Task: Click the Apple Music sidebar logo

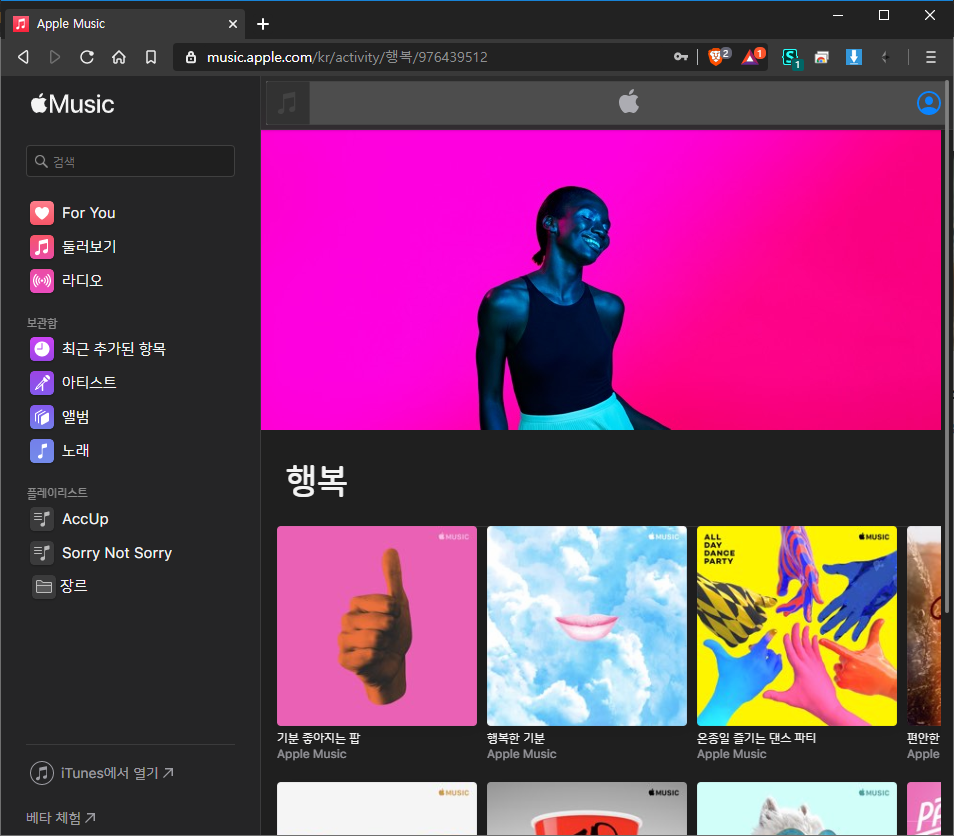Action: point(72,104)
